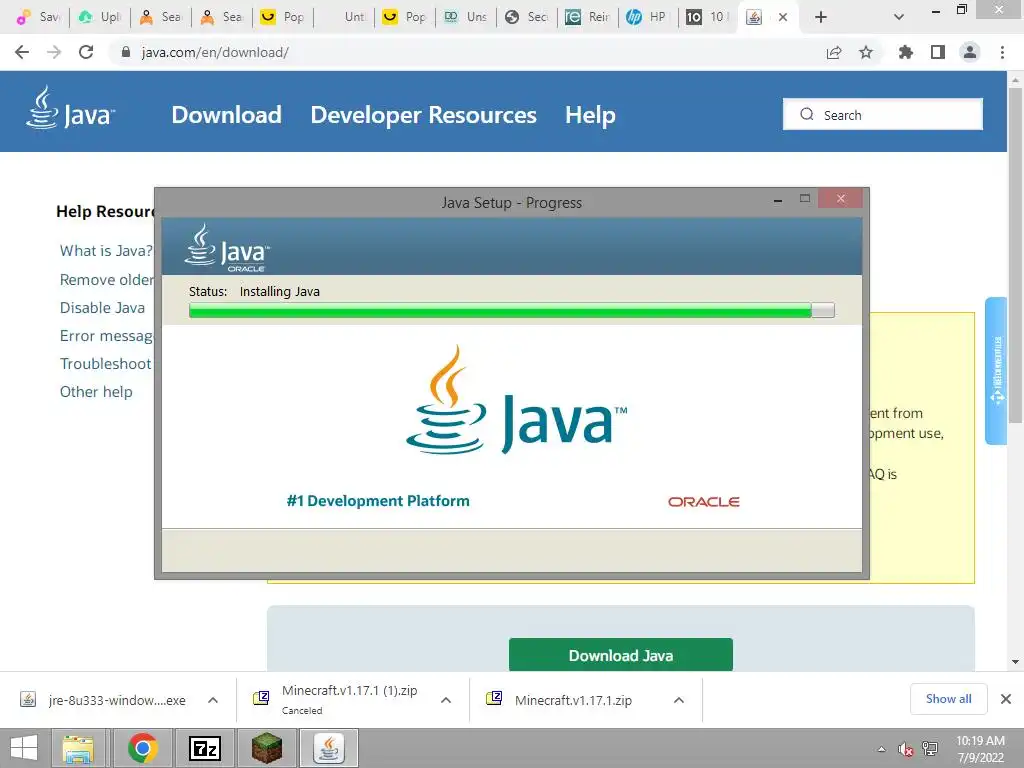1024x768 pixels.
Task: Open 7-Zip from the taskbar
Action: pyautogui.click(x=204, y=748)
